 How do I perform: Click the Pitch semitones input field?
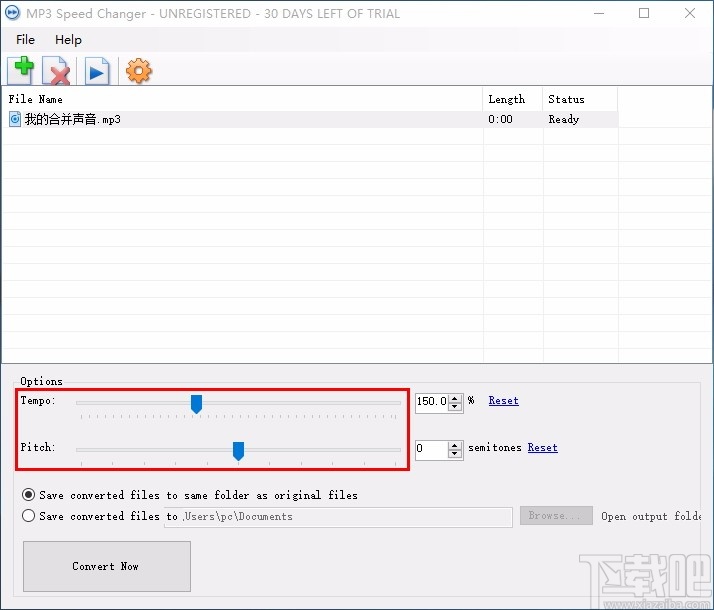tap(432, 449)
